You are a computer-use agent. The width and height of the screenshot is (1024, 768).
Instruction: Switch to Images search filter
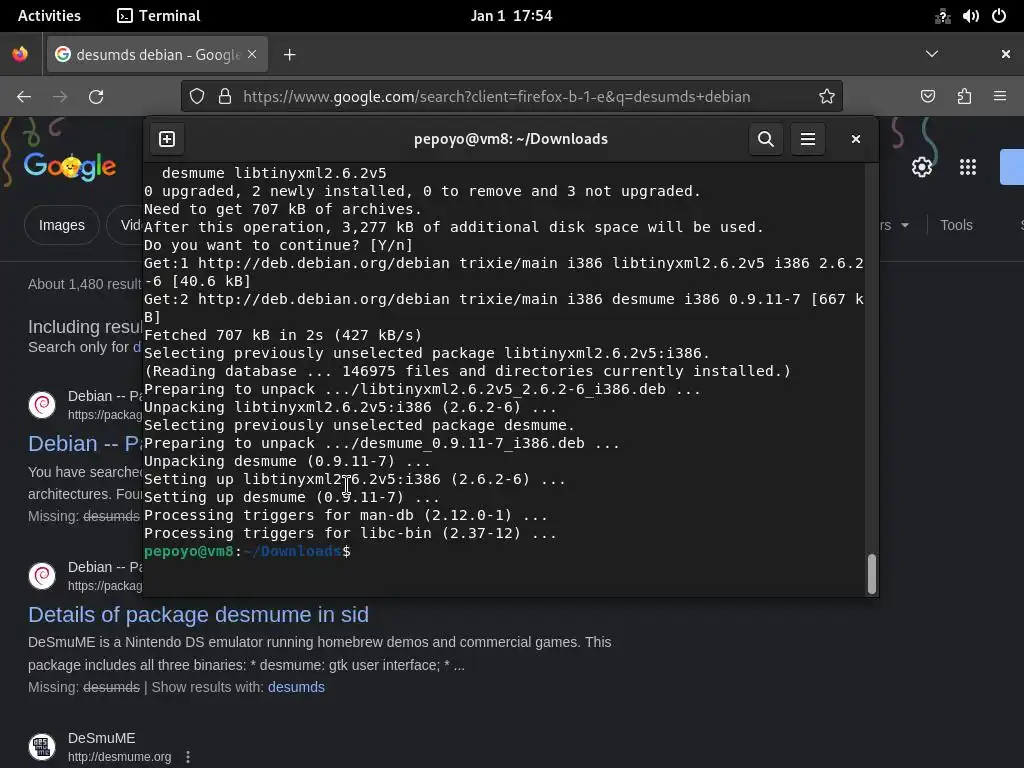61,225
